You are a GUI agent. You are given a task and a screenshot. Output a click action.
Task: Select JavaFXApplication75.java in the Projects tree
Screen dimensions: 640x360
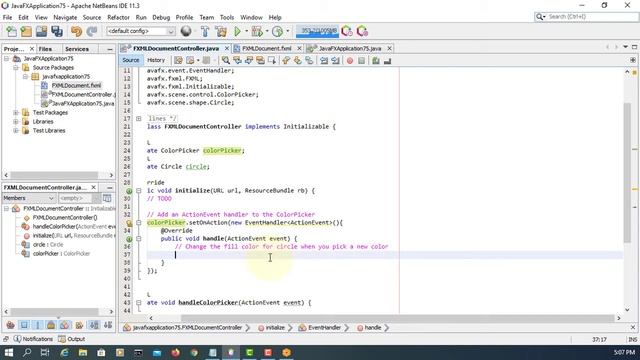point(83,103)
